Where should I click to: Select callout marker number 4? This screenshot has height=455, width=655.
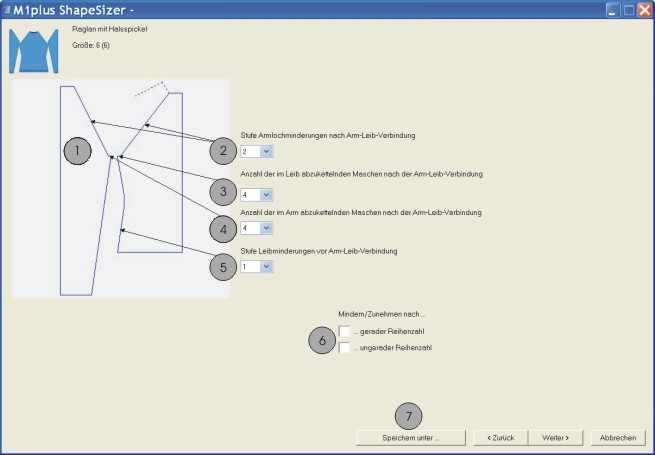pyautogui.click(x=223, y=229)
